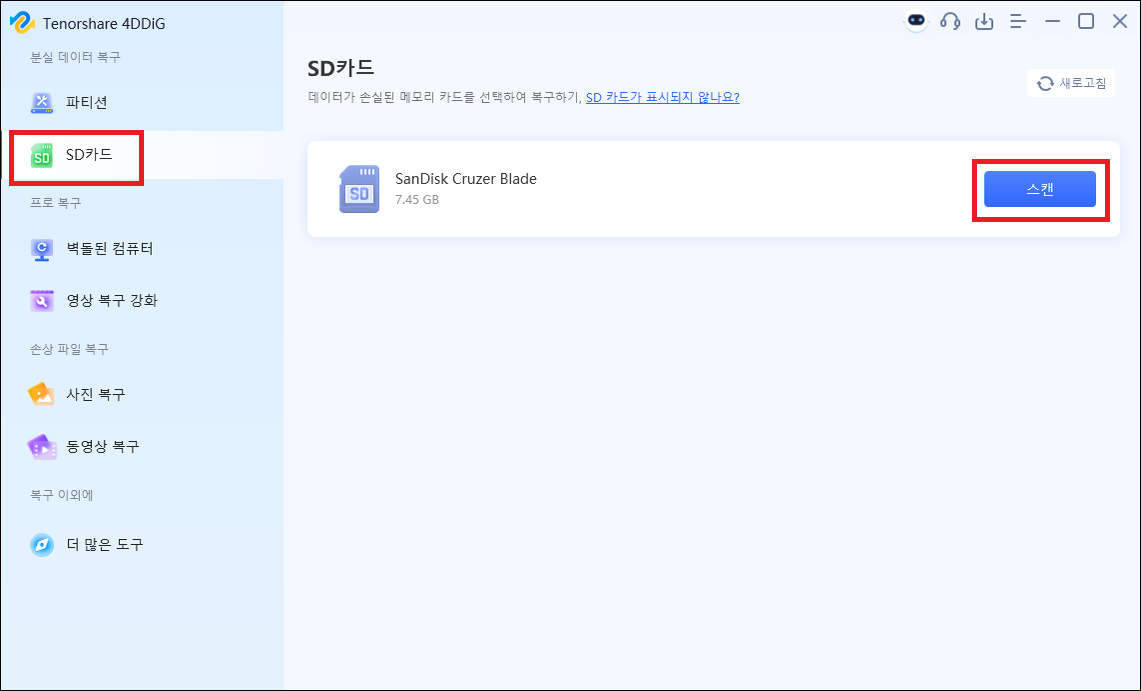The width and height of the screenshot is (1141, 691).
Task: Select SD카드 in the sidebar
Action: 142,155
